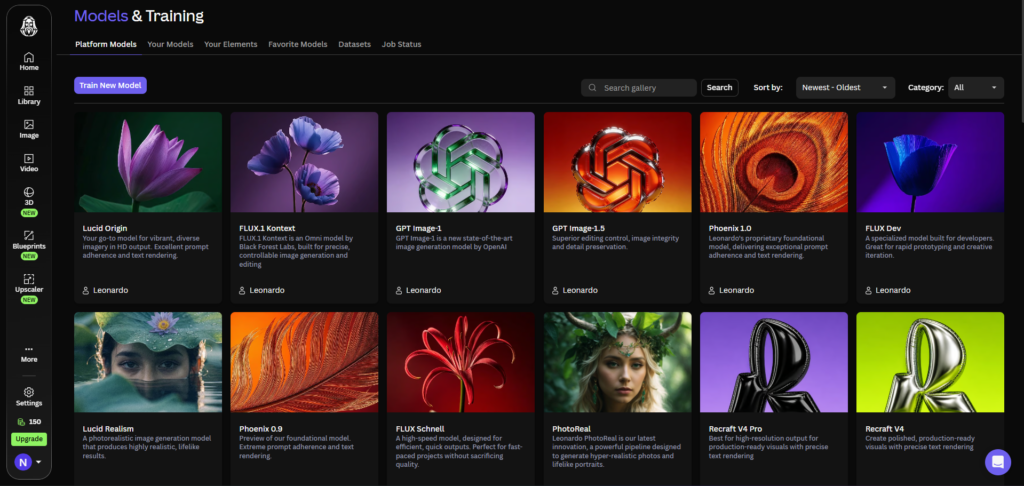Image resolution: width=1024 pixels, height=486 pixels.
Task: Open the Library sidebar item
Action: [29, 95]
